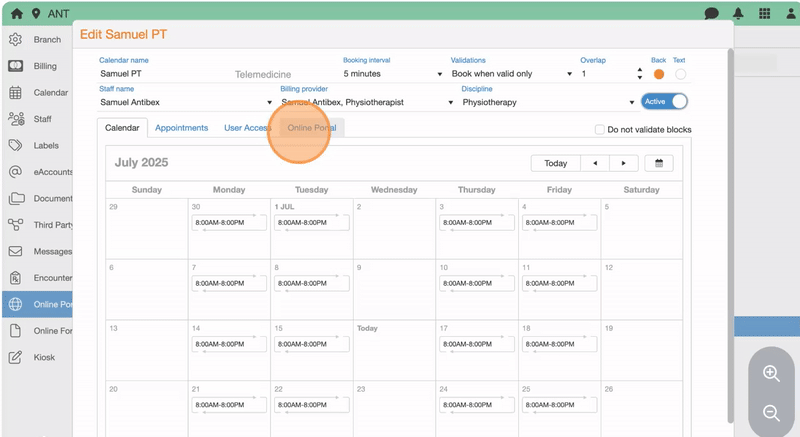800x437 pixels.
Task: Click the zoom out magnifier icon
Action: click(771, 412)
